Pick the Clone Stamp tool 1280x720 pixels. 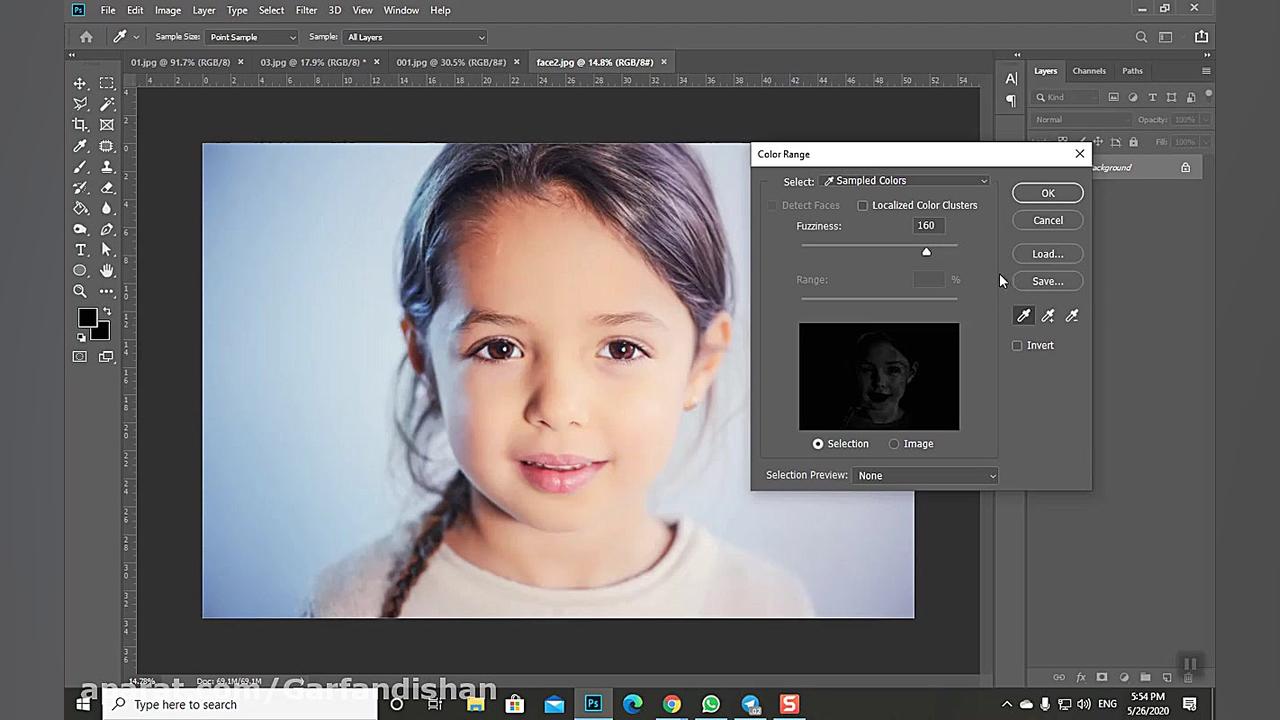click(106, 167)
